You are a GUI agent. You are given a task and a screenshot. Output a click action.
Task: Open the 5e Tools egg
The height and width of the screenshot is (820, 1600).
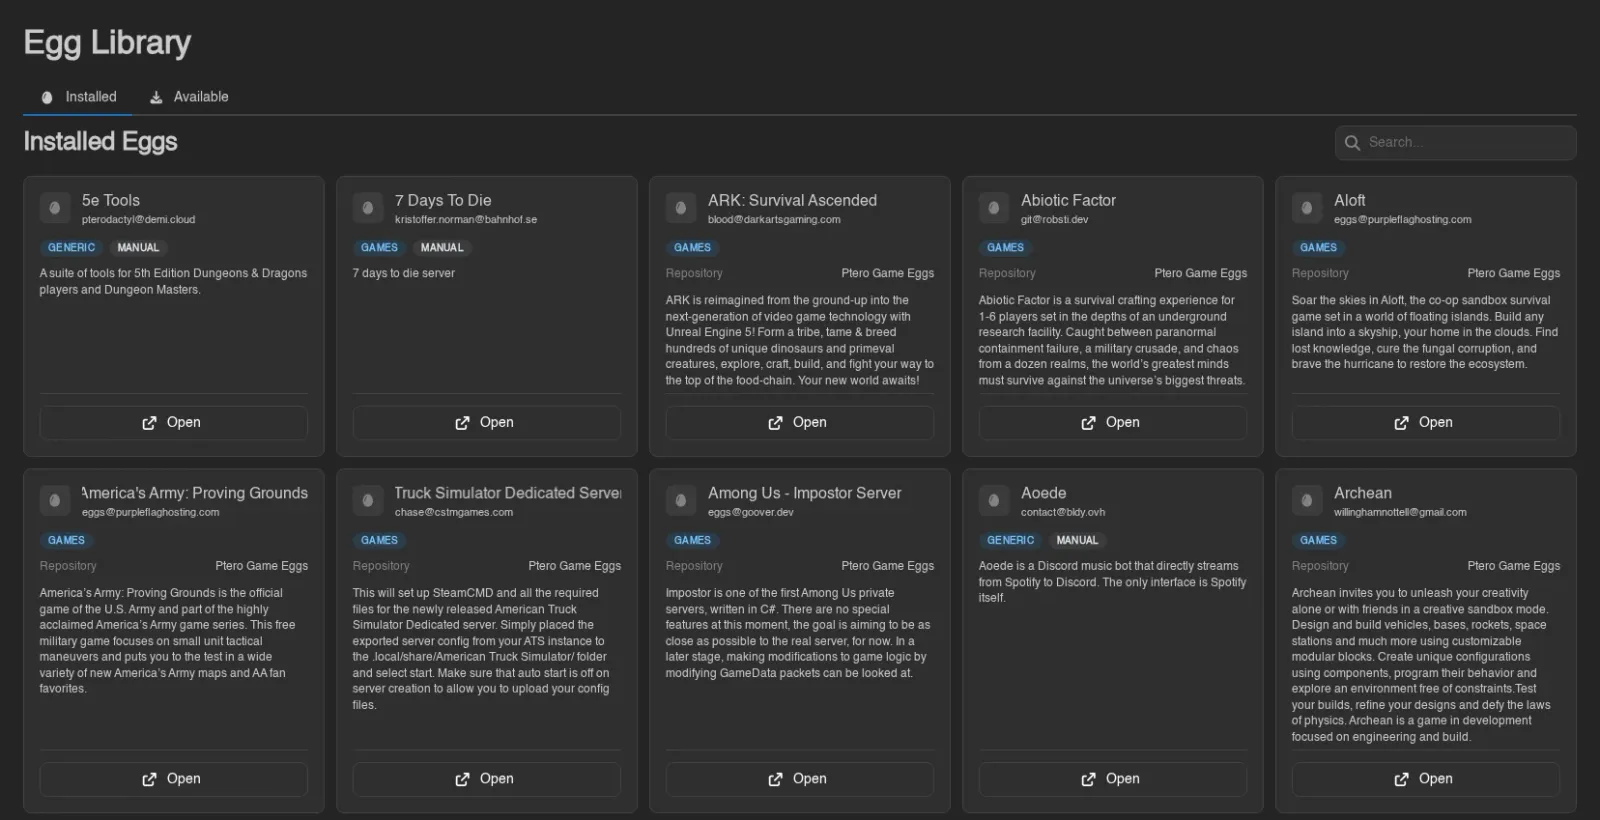click(x=173, y=423)
